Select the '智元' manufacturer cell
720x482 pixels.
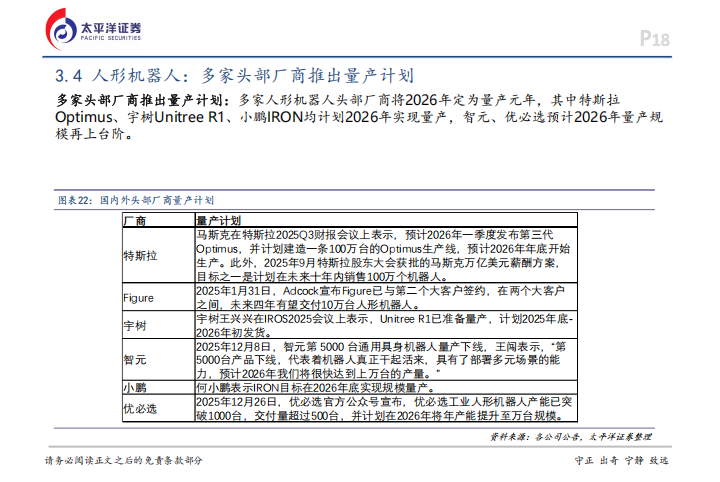[159, 359]
